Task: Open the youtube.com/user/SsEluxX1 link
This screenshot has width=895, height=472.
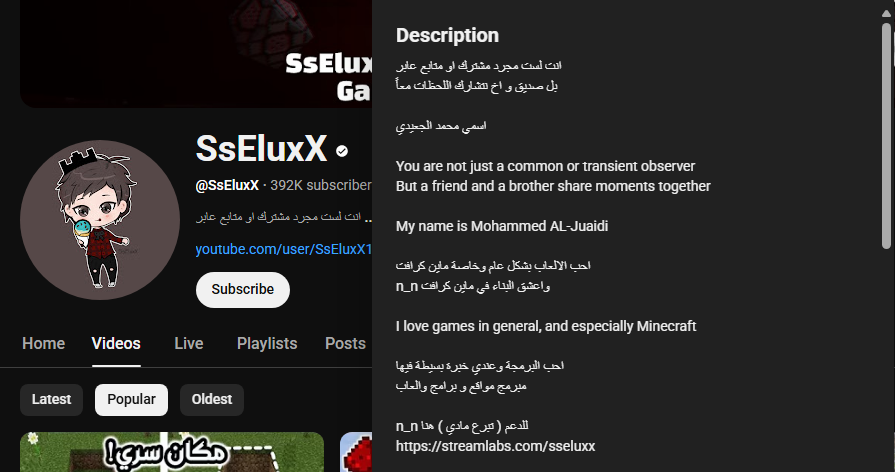Action: coord(284,249)
